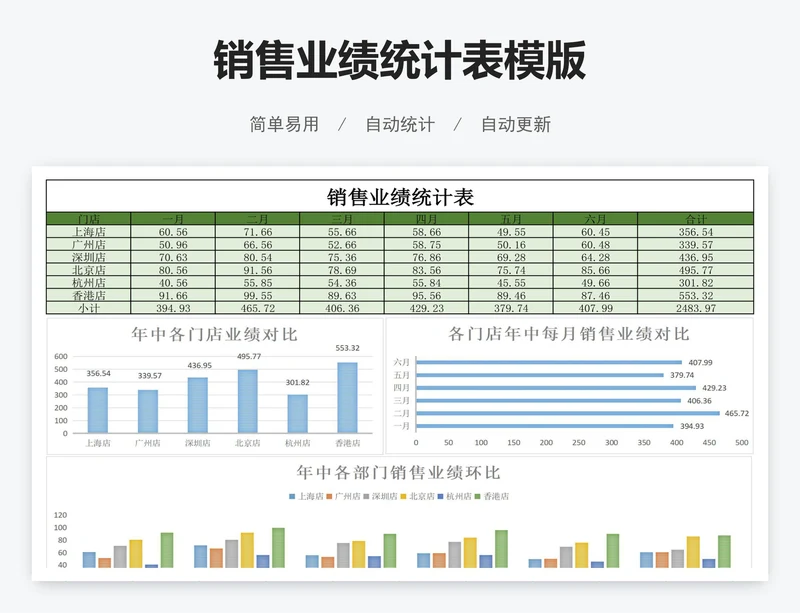
Task: Click the cell showing 83.56
Action: [x=427, y=270]
